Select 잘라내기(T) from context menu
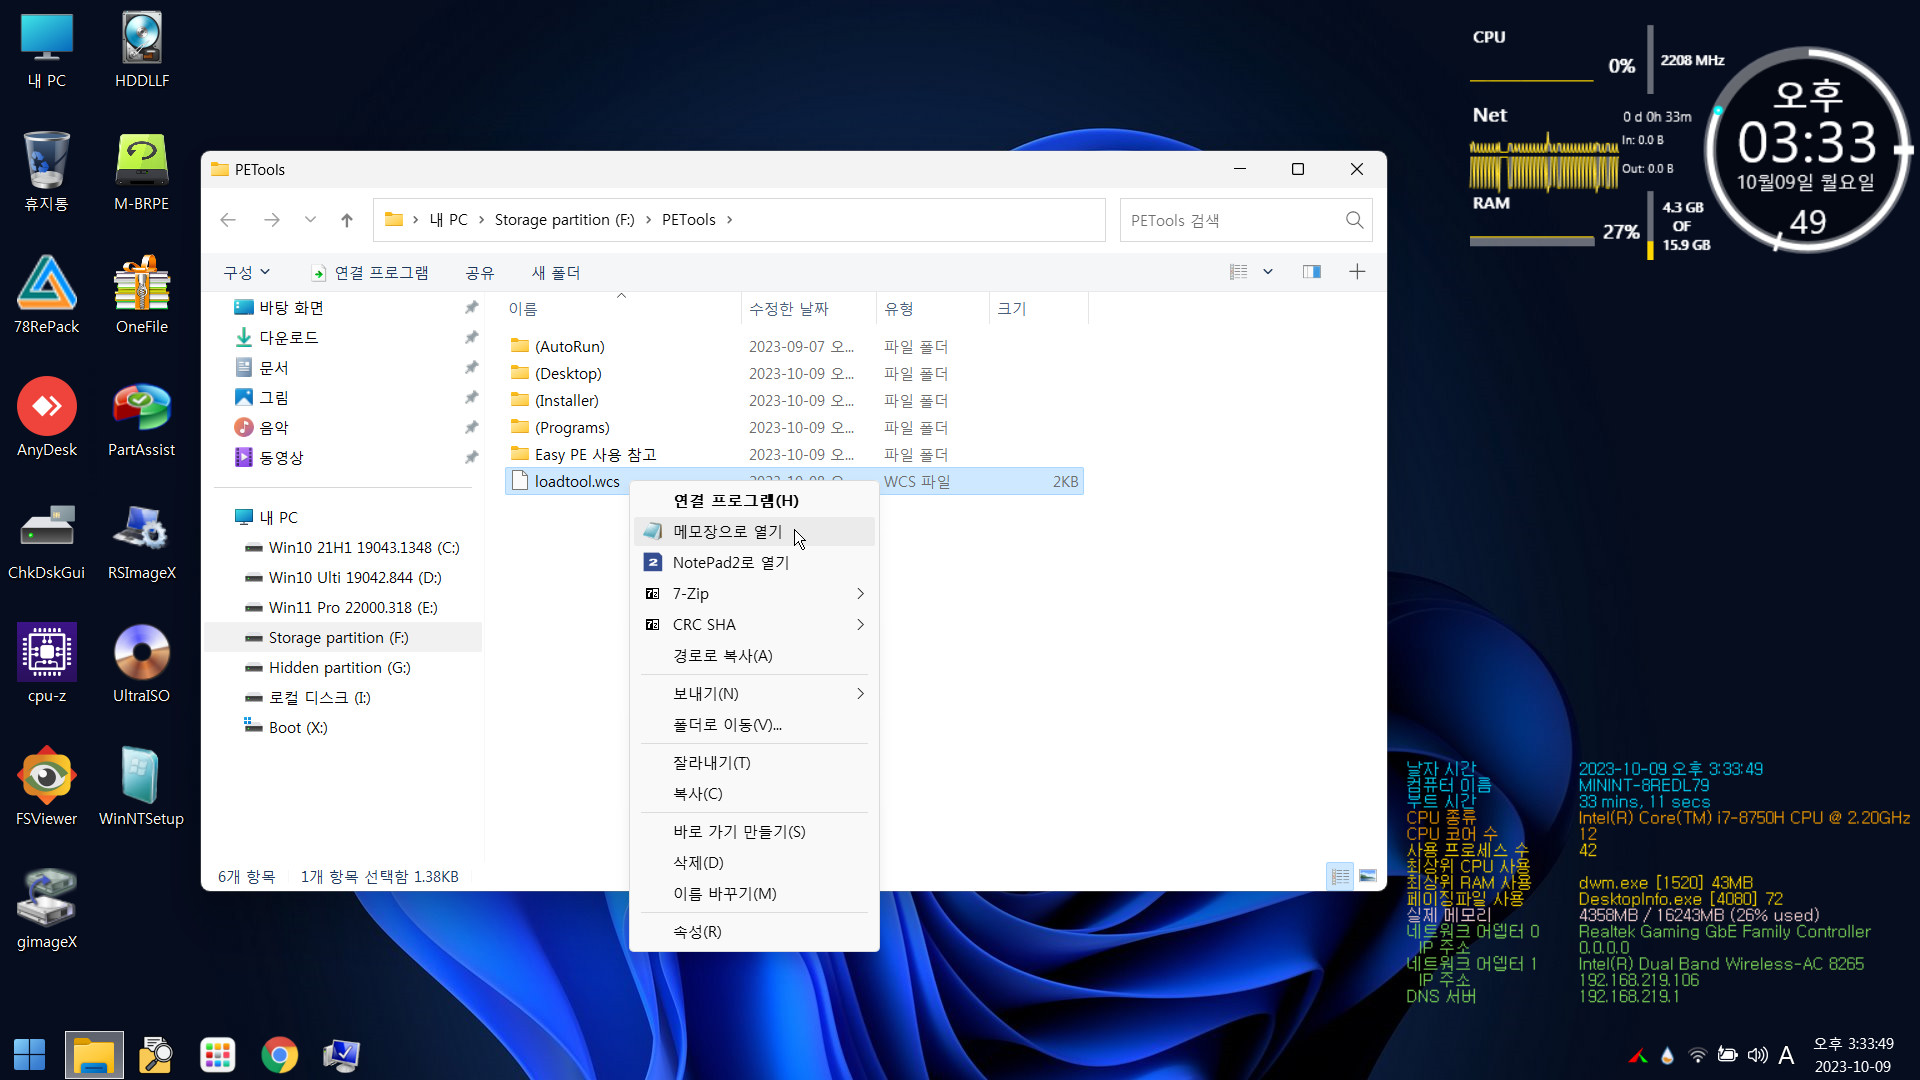This screenshot has height=1080, width=1920. (x=754, y=763)
